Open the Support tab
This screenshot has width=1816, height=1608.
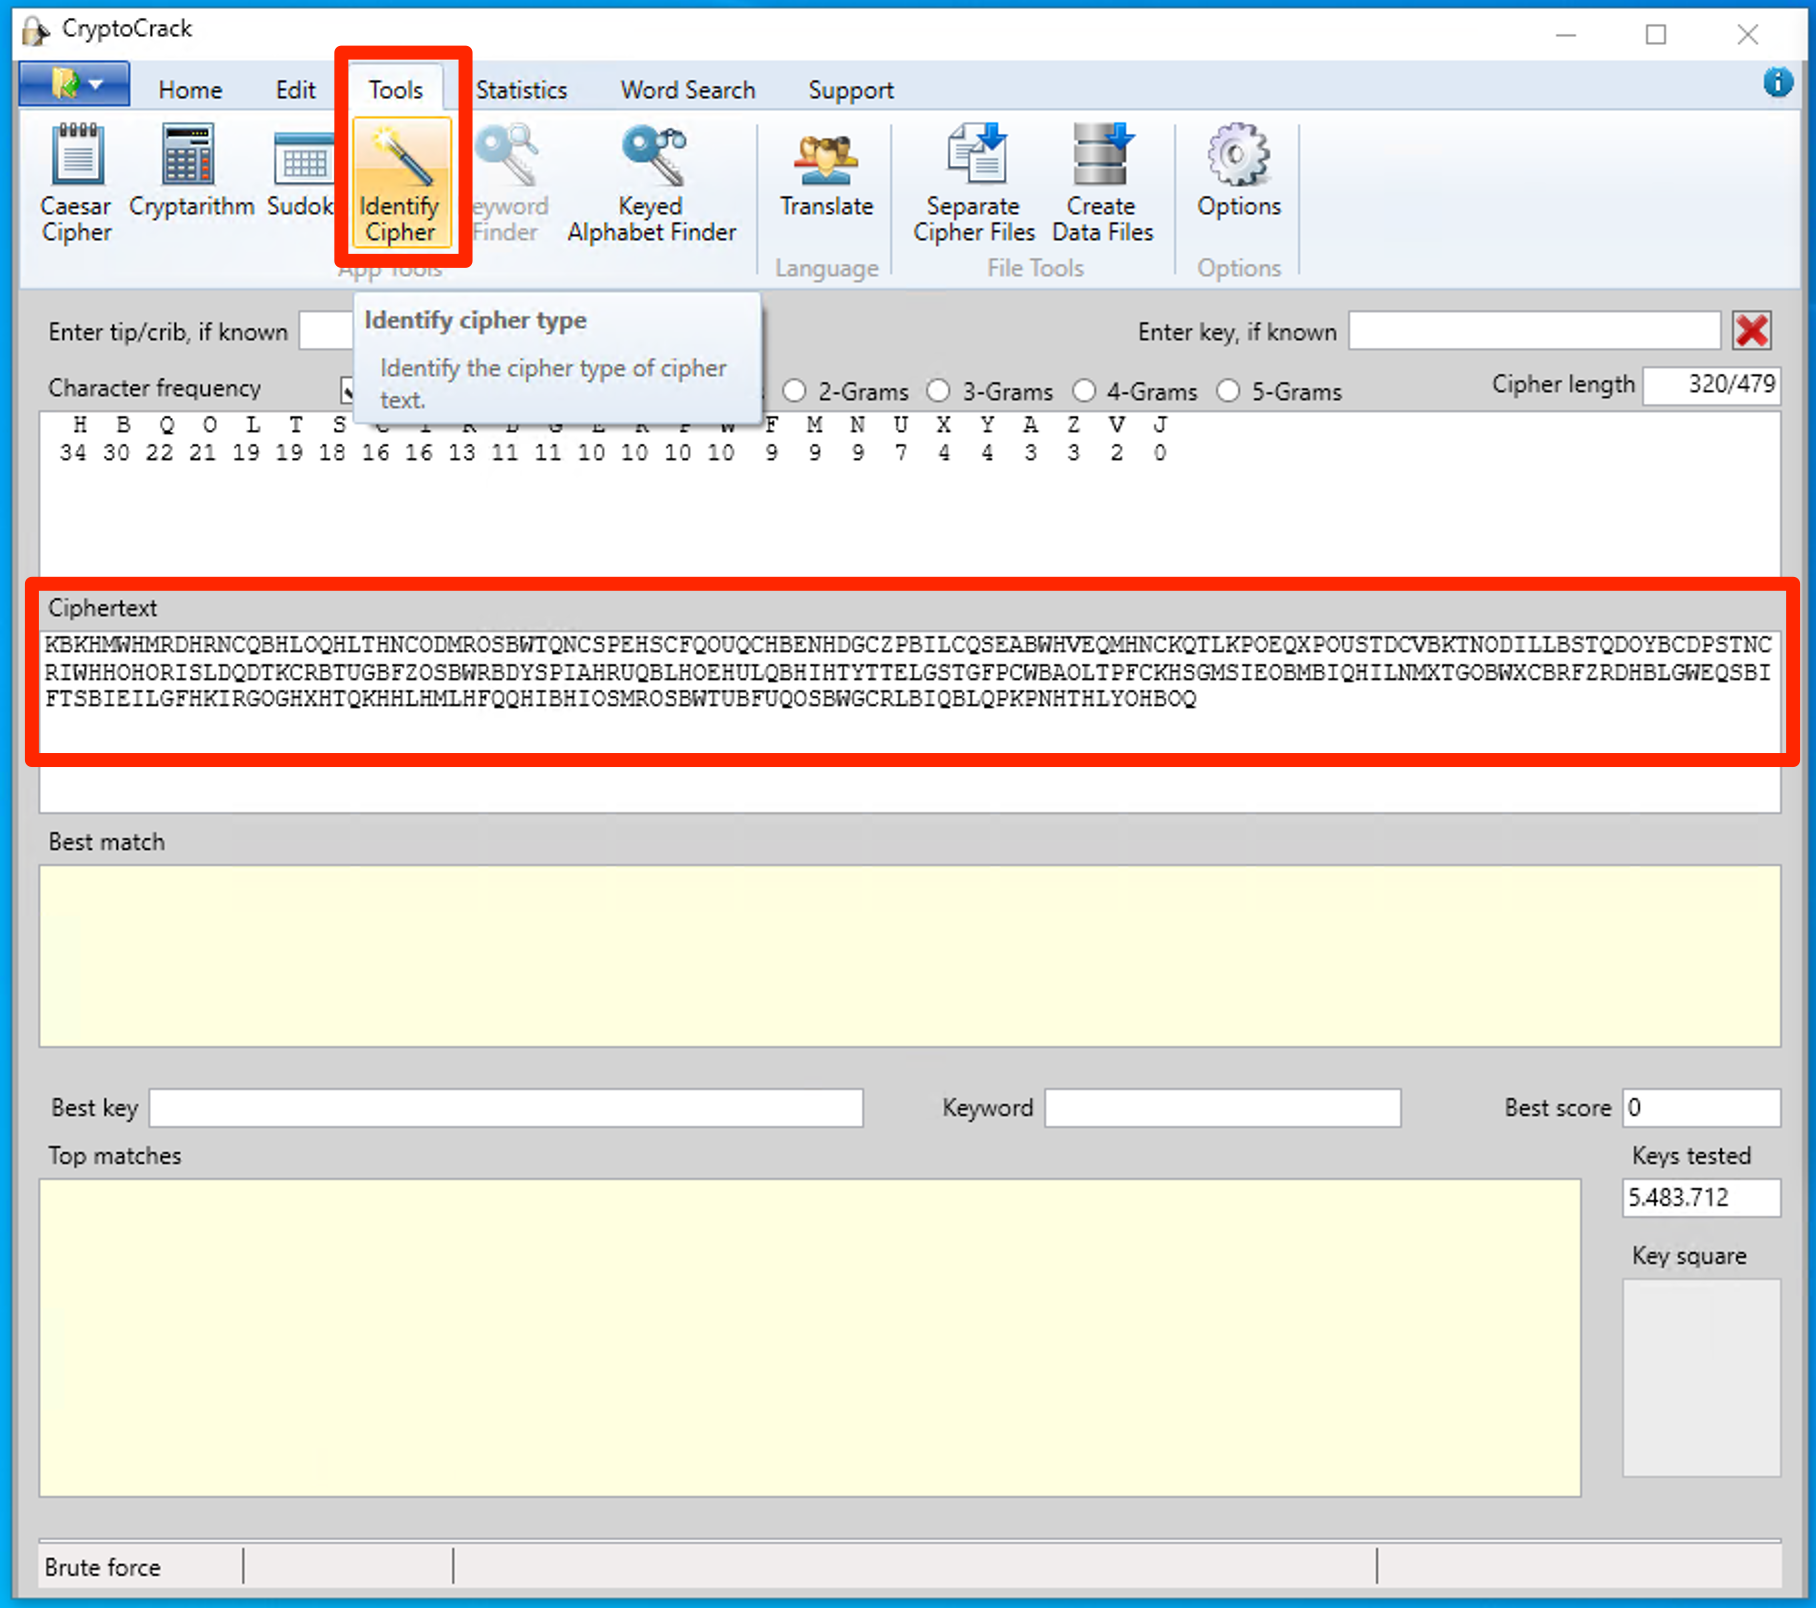(850, 90)
